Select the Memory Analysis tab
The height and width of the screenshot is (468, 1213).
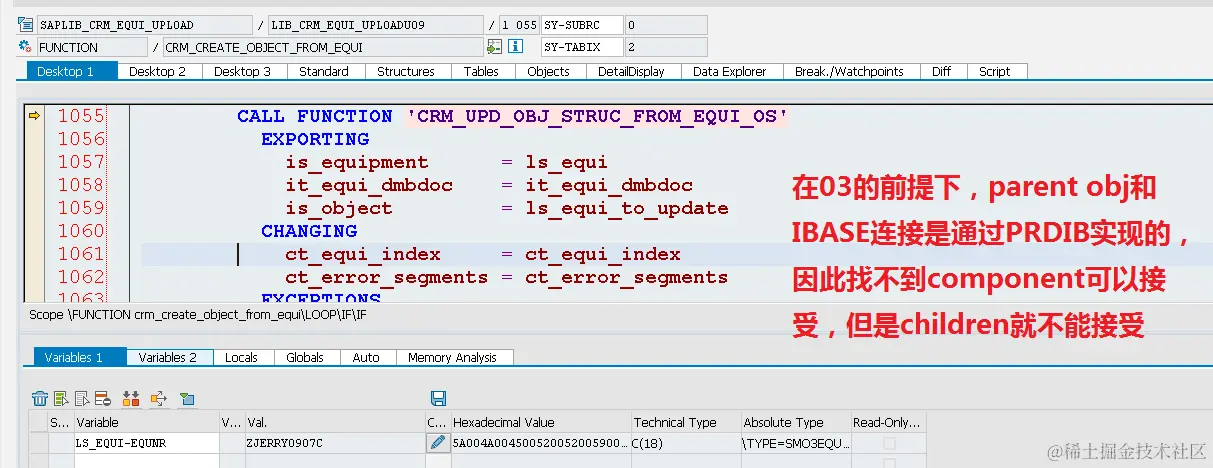(455, 357)
